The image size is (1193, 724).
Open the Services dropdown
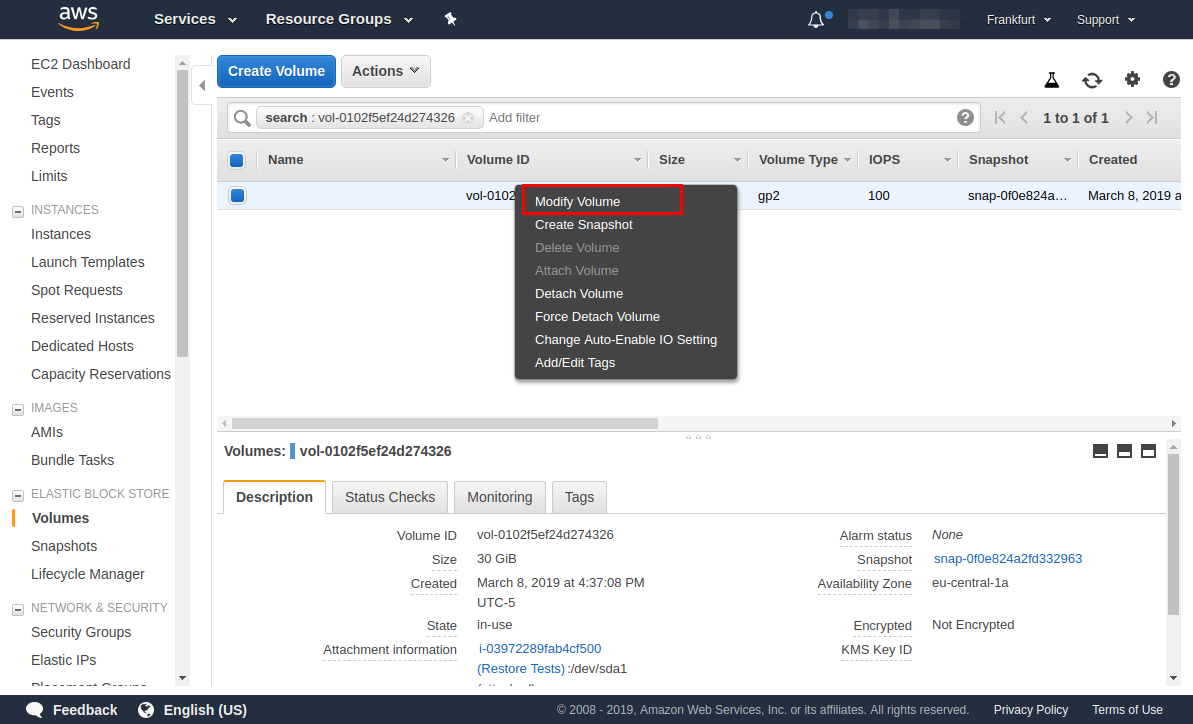194,18
